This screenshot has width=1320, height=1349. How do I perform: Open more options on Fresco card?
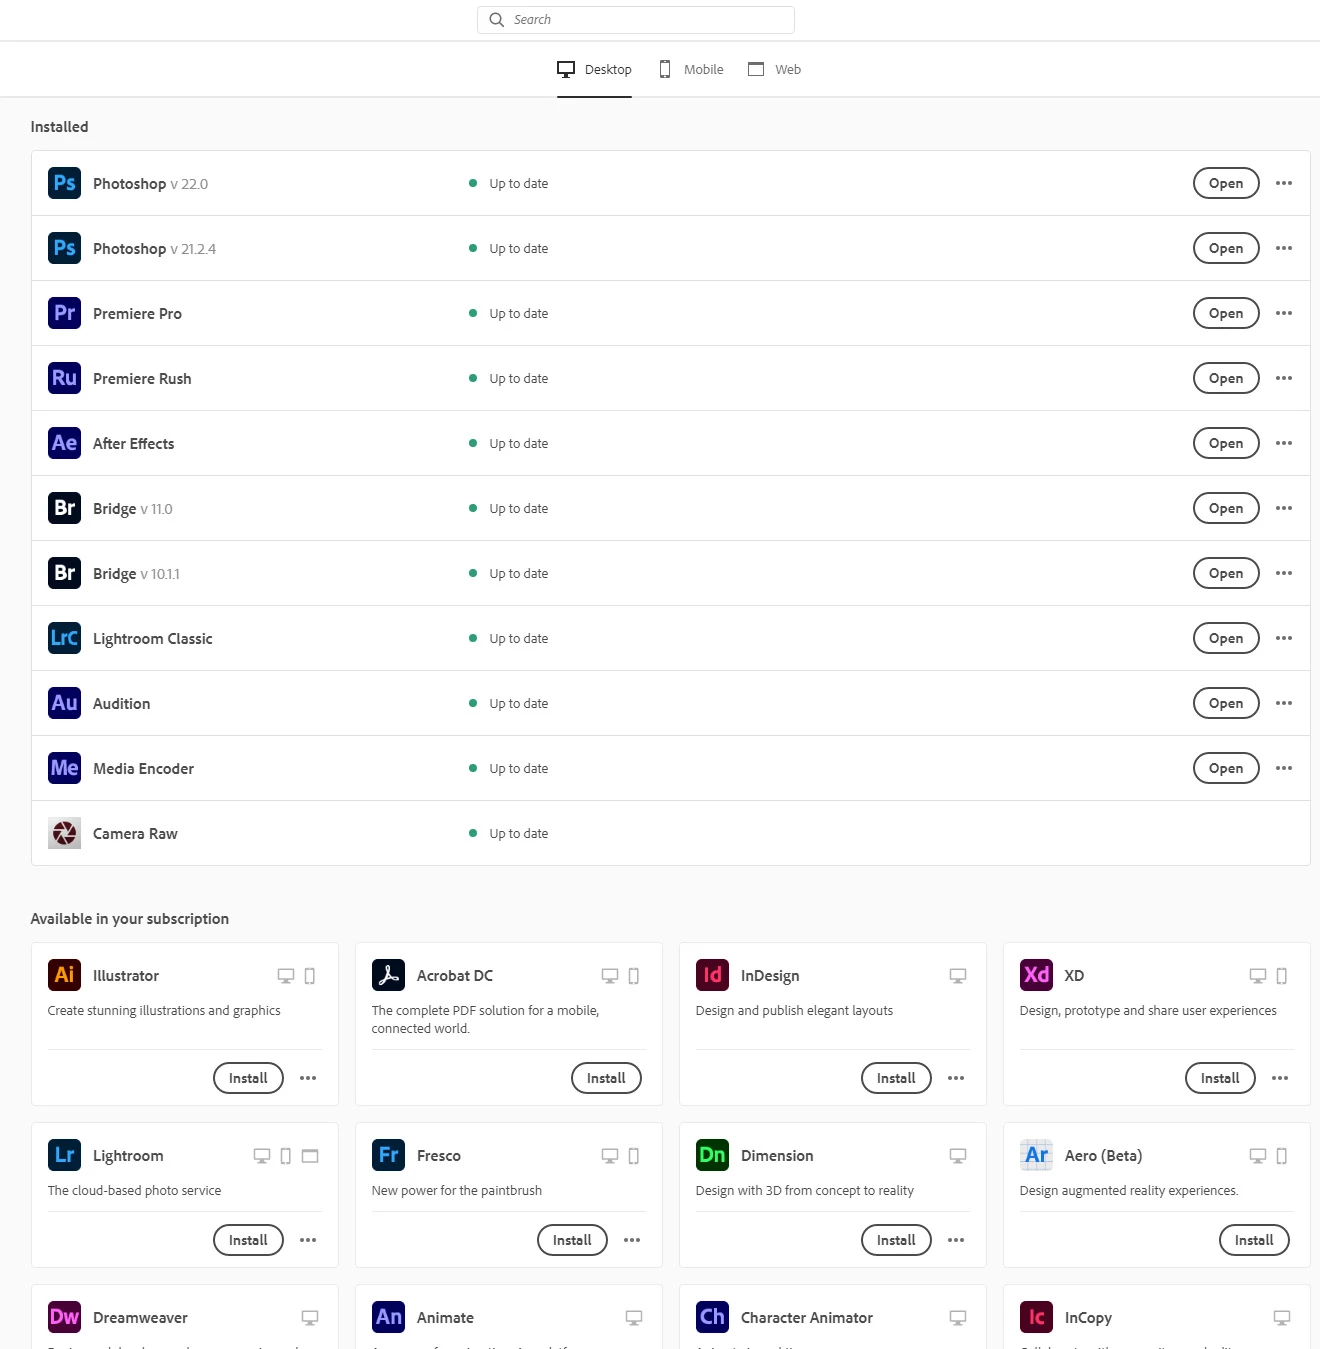coord(632,1240)
